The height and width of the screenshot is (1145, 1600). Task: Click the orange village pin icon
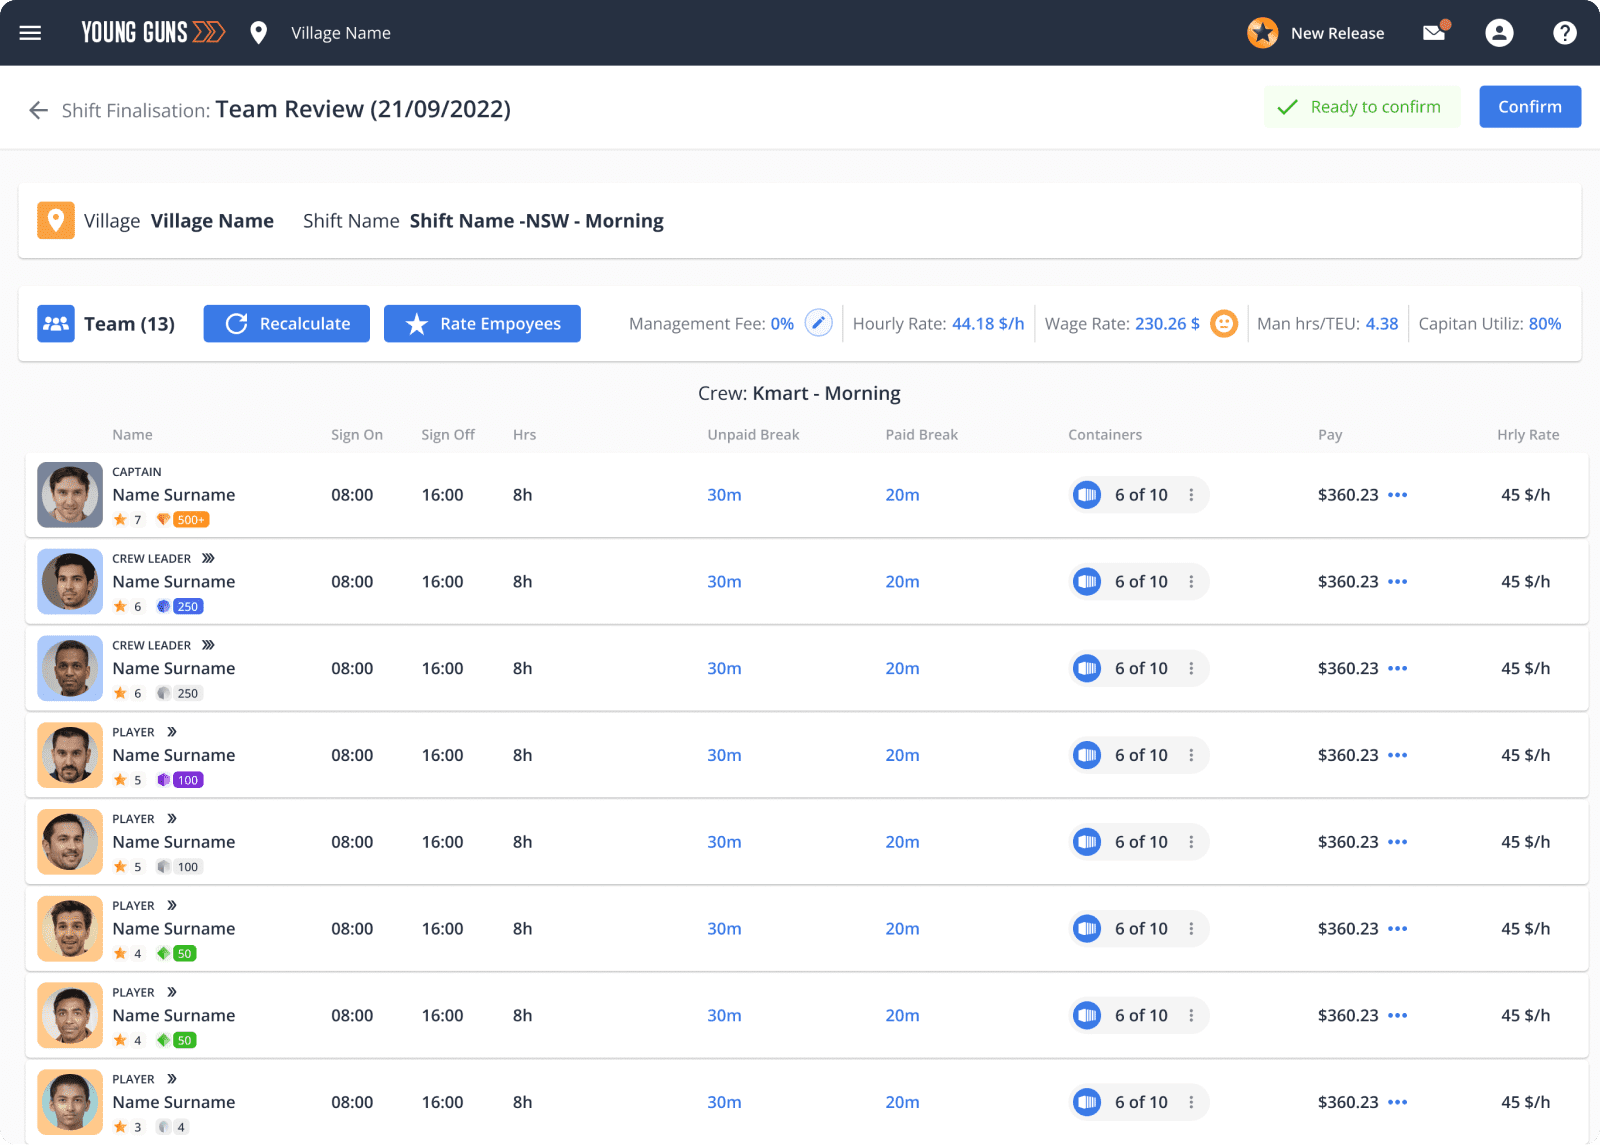[56, 220]
